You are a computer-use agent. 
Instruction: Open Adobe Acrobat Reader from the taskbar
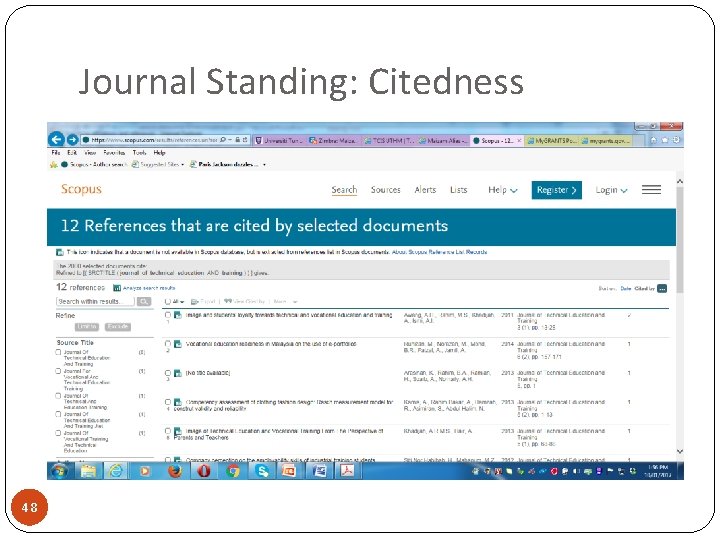347,471
